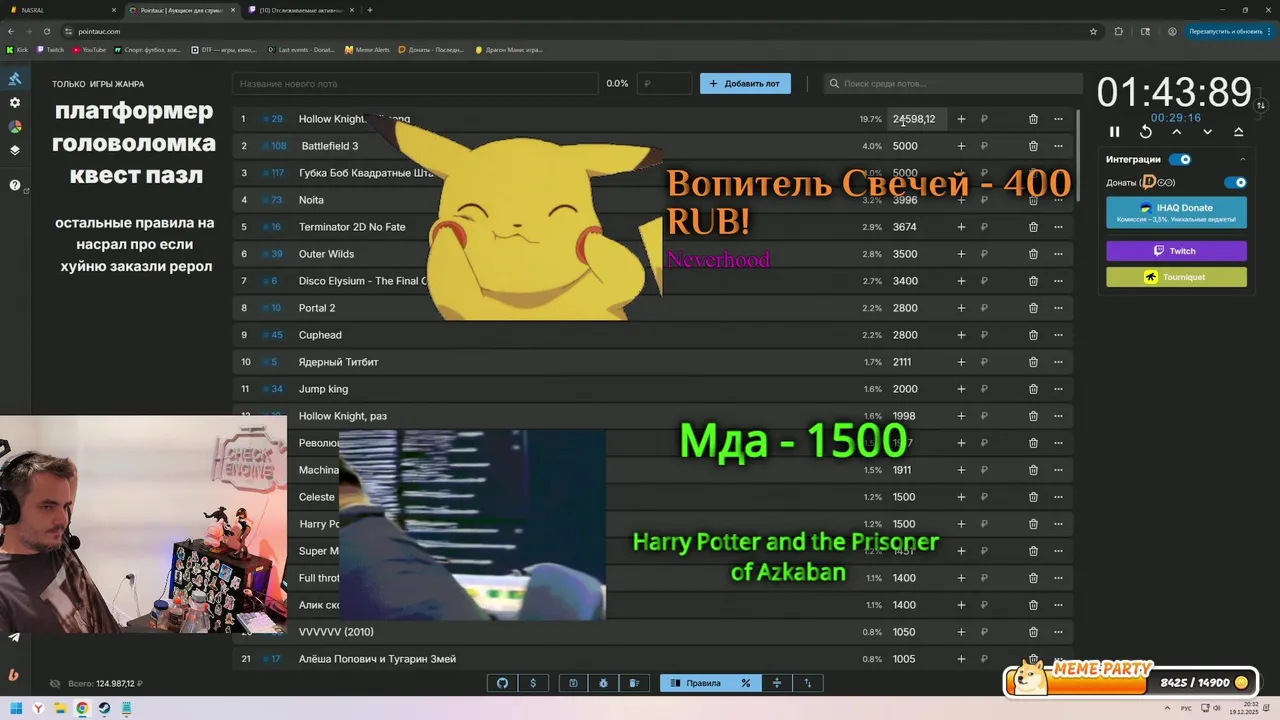Click the purple Twitch integration button
This screenshot has height=720, width=1280.
[1176, 251]
